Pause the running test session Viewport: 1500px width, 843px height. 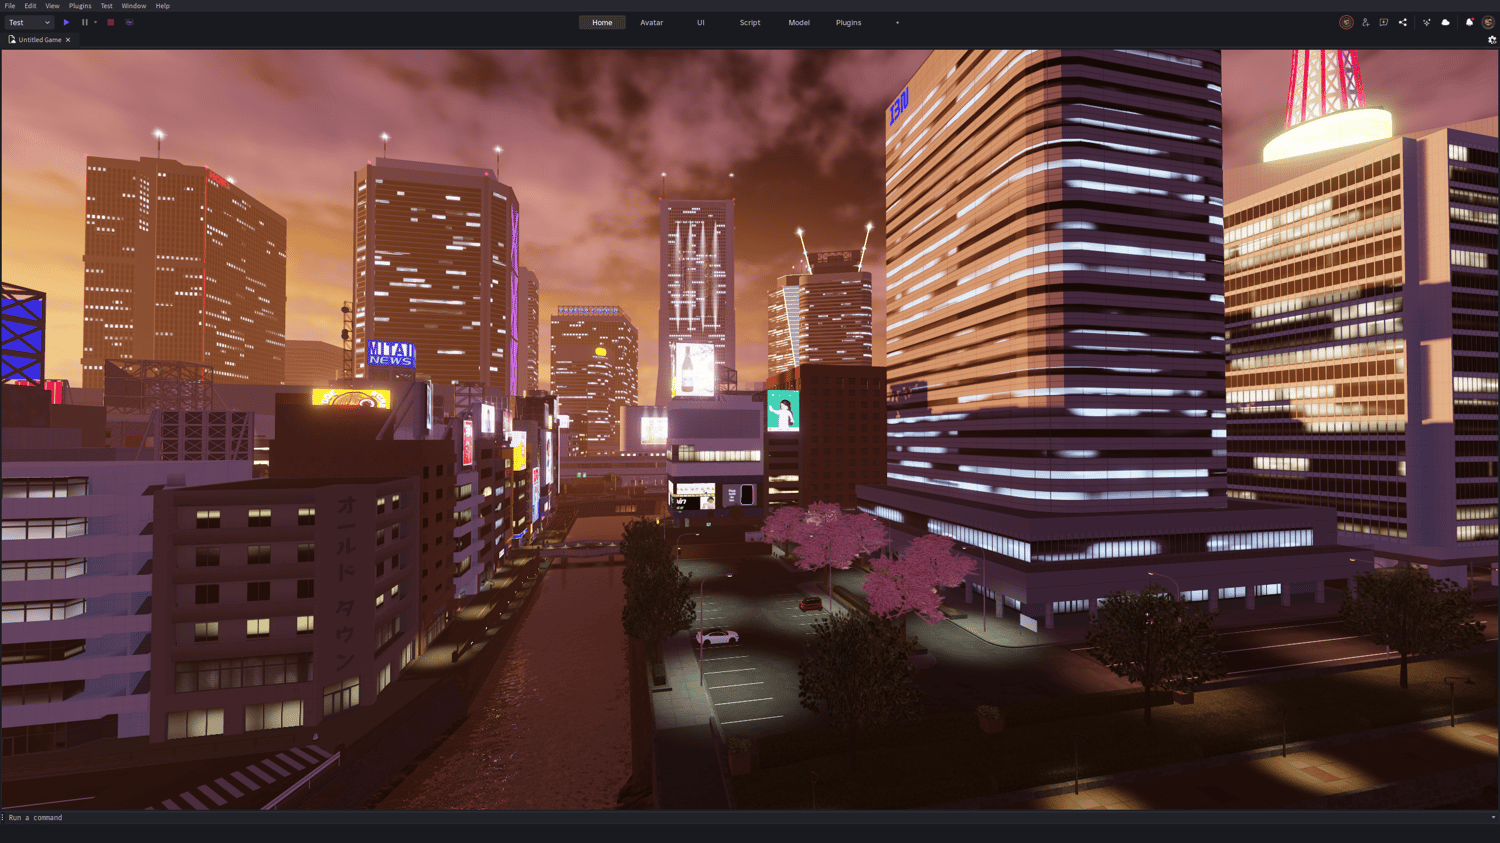(85, 22)
